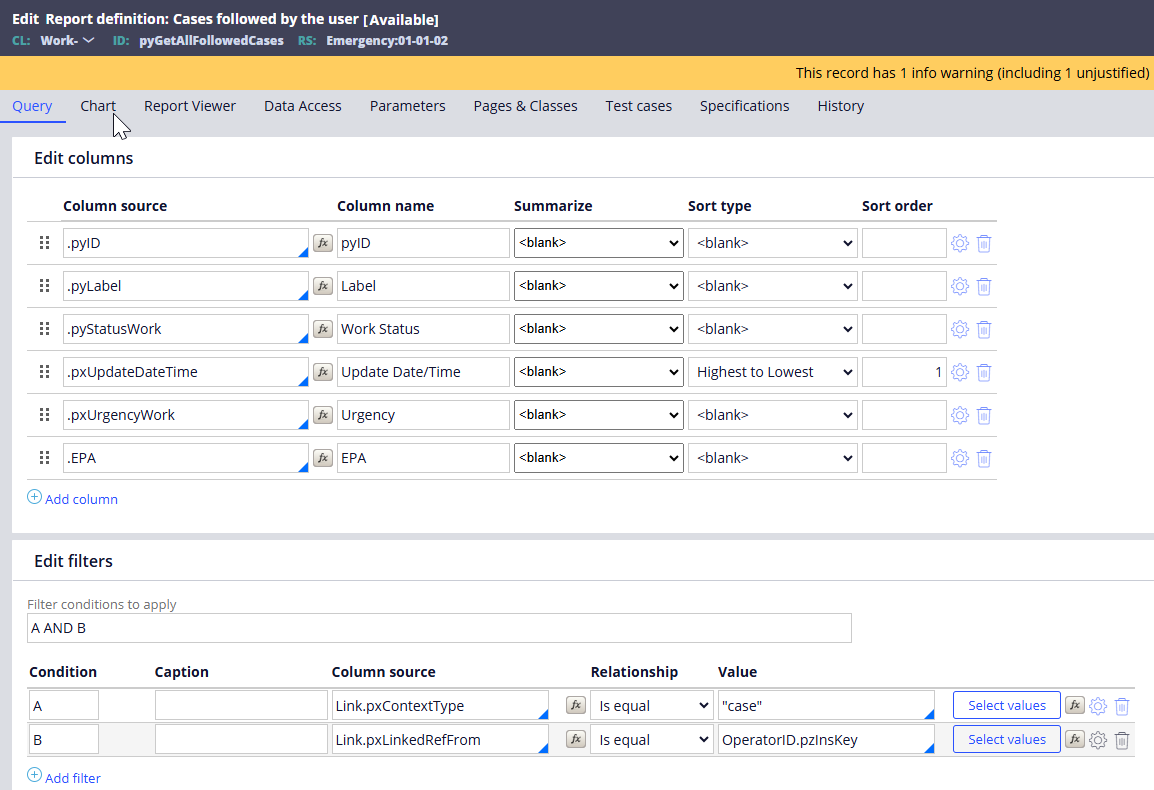Open gear settings for Label column row

tap(960, 286)
